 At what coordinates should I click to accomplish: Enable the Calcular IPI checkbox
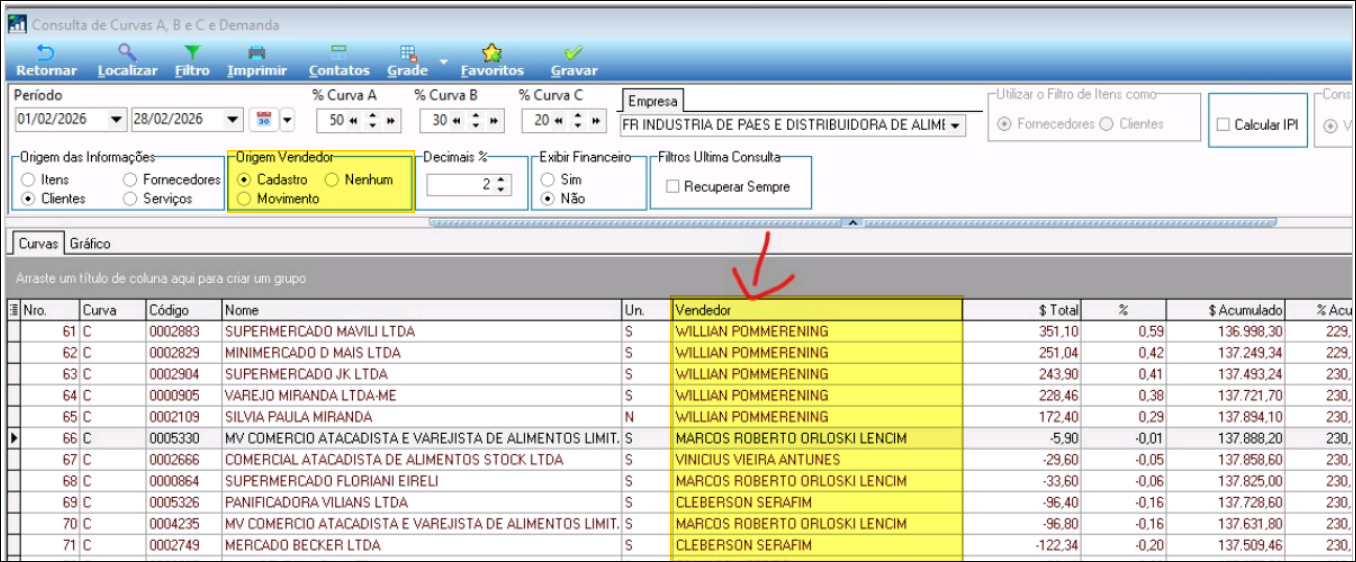click(1223, 125)
